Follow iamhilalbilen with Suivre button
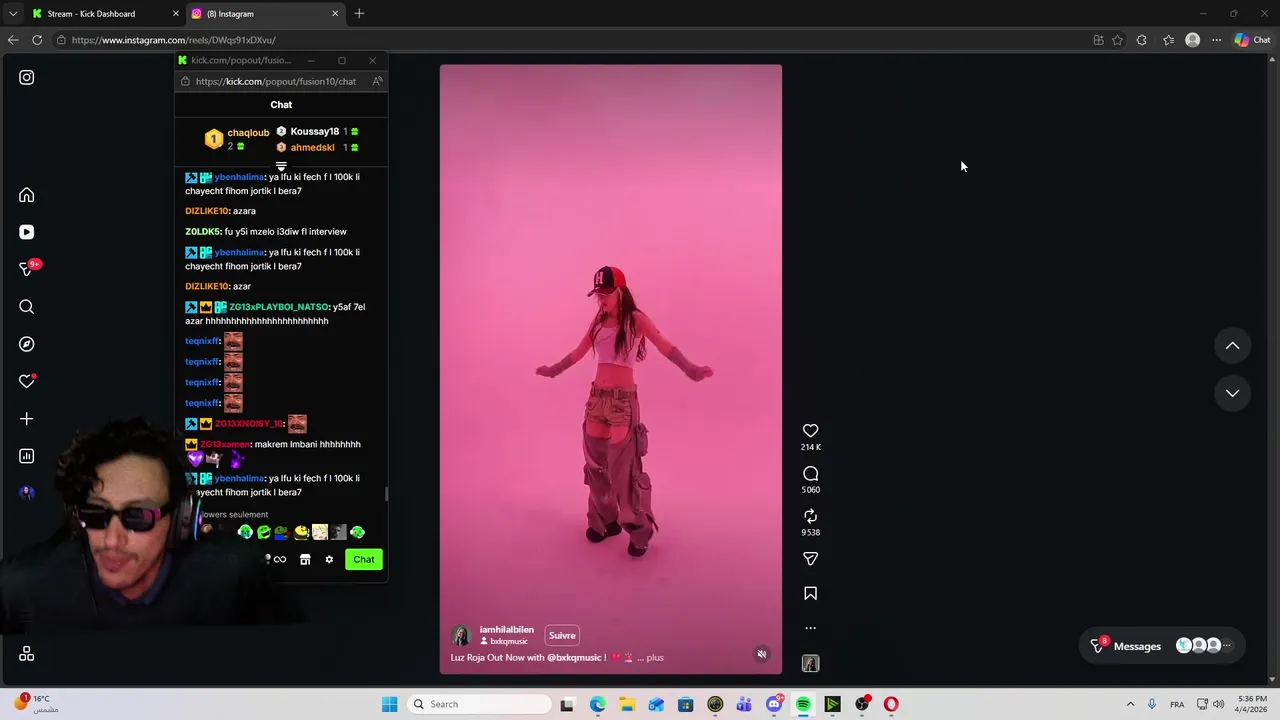This screenshot has height=720, width=1280. pos(562,635)
